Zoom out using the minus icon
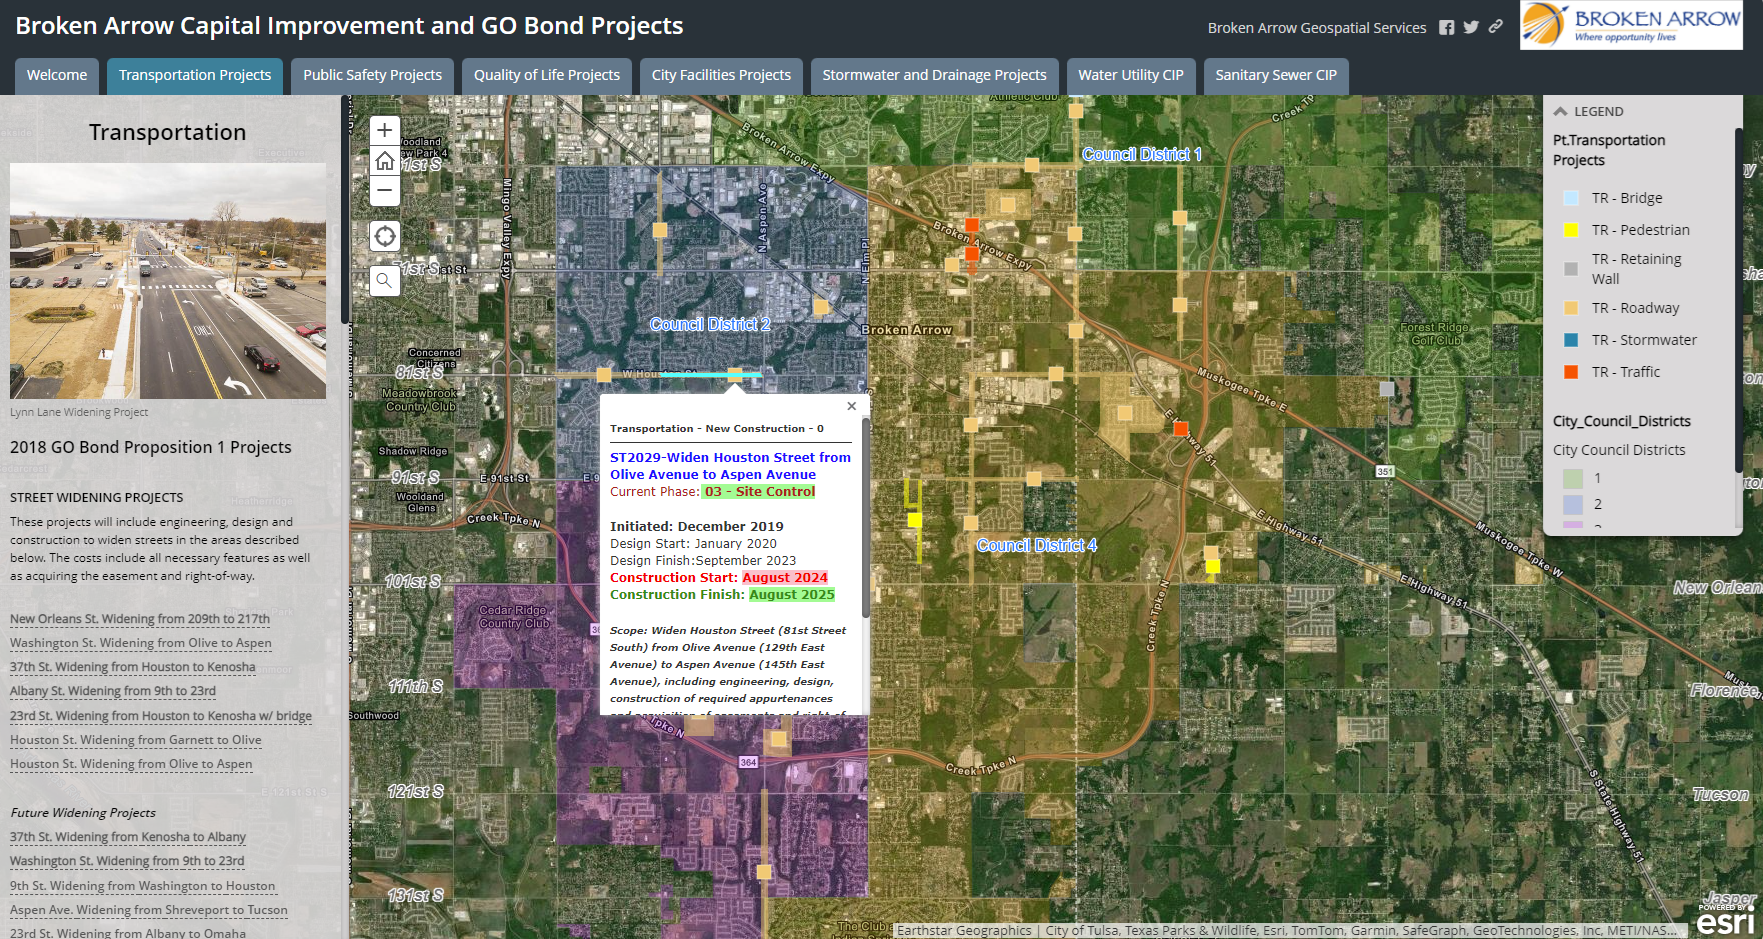 click(384, 190)
